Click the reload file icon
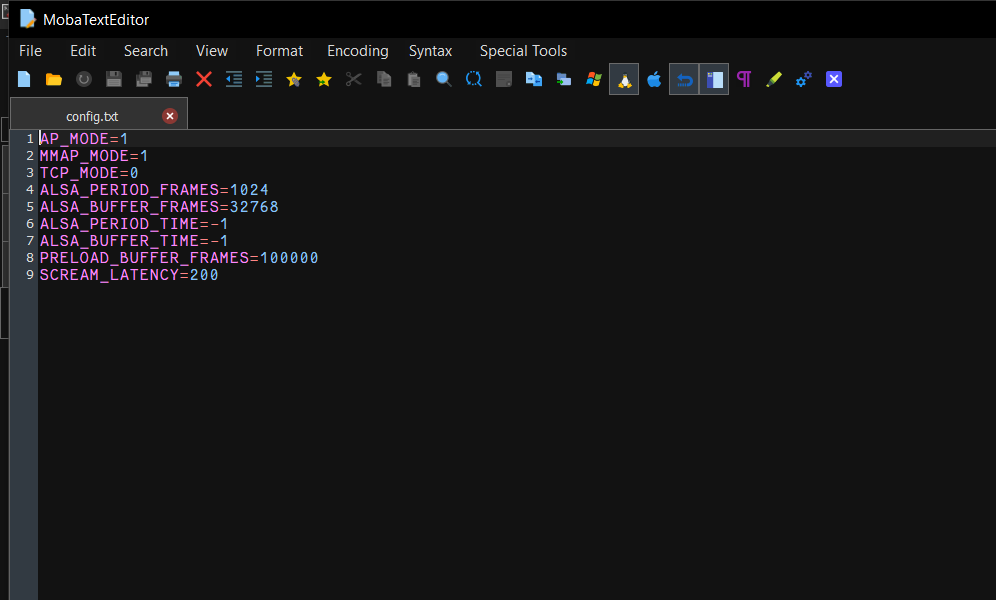The image size is (996, 600). (84, 79)
